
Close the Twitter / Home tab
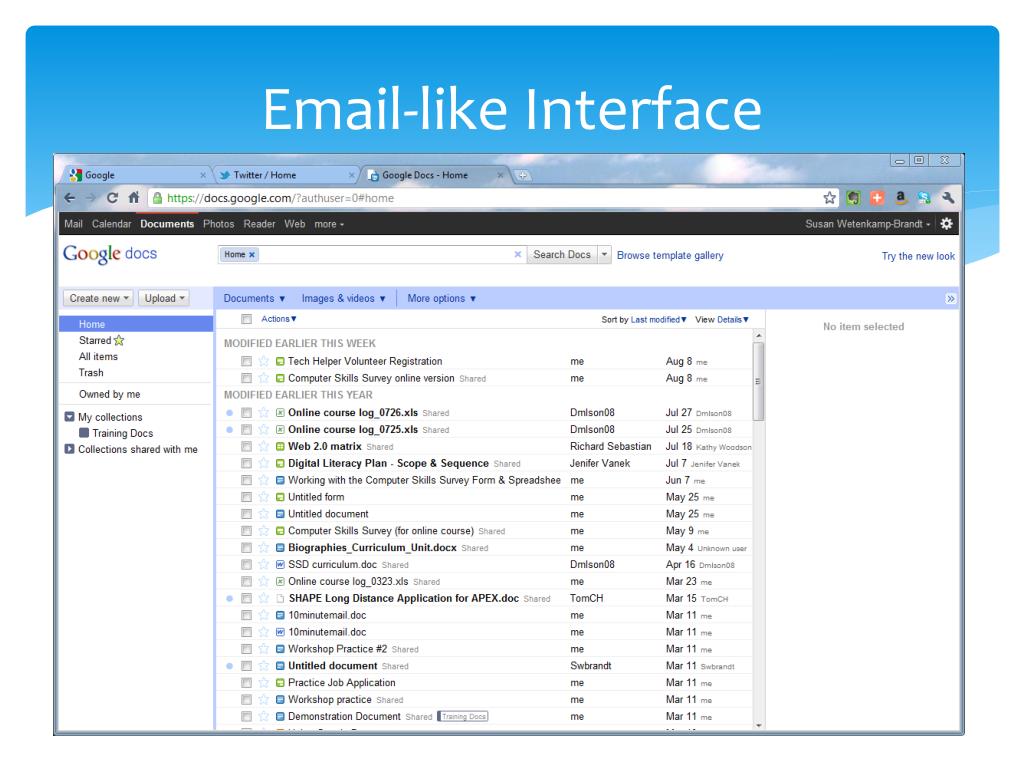351,175
